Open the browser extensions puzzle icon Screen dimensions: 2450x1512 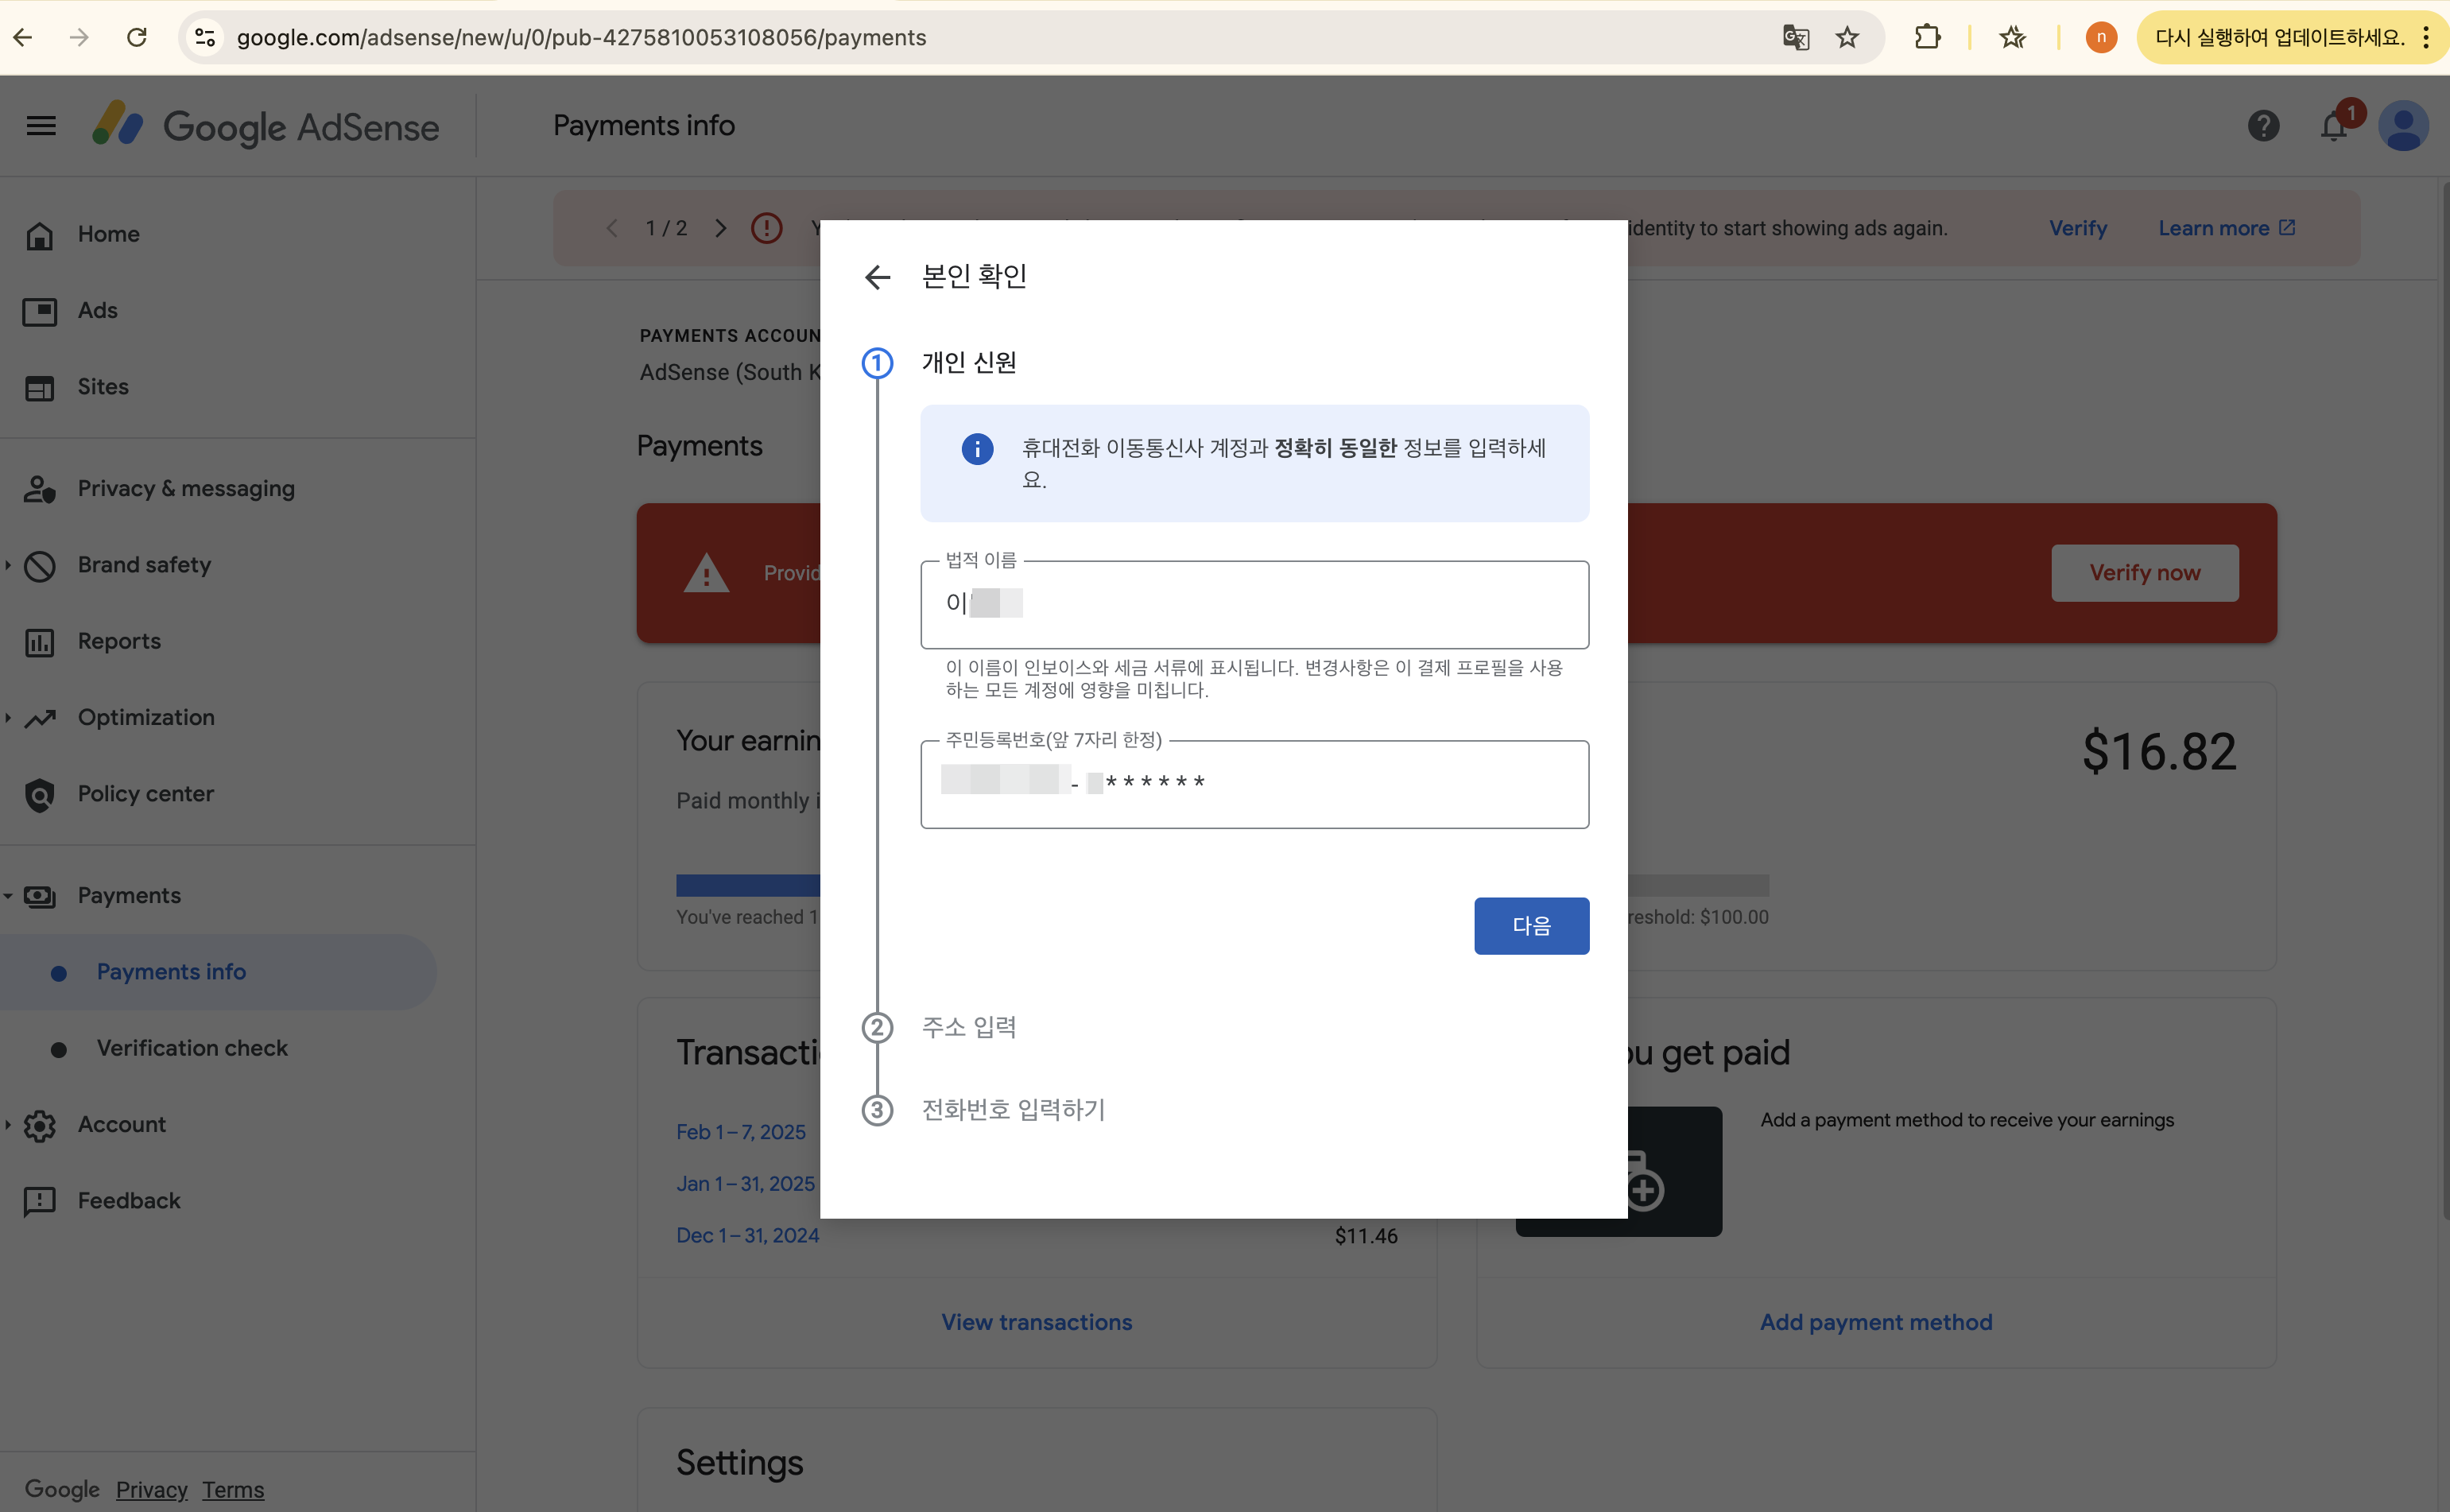click(1927, 38)
